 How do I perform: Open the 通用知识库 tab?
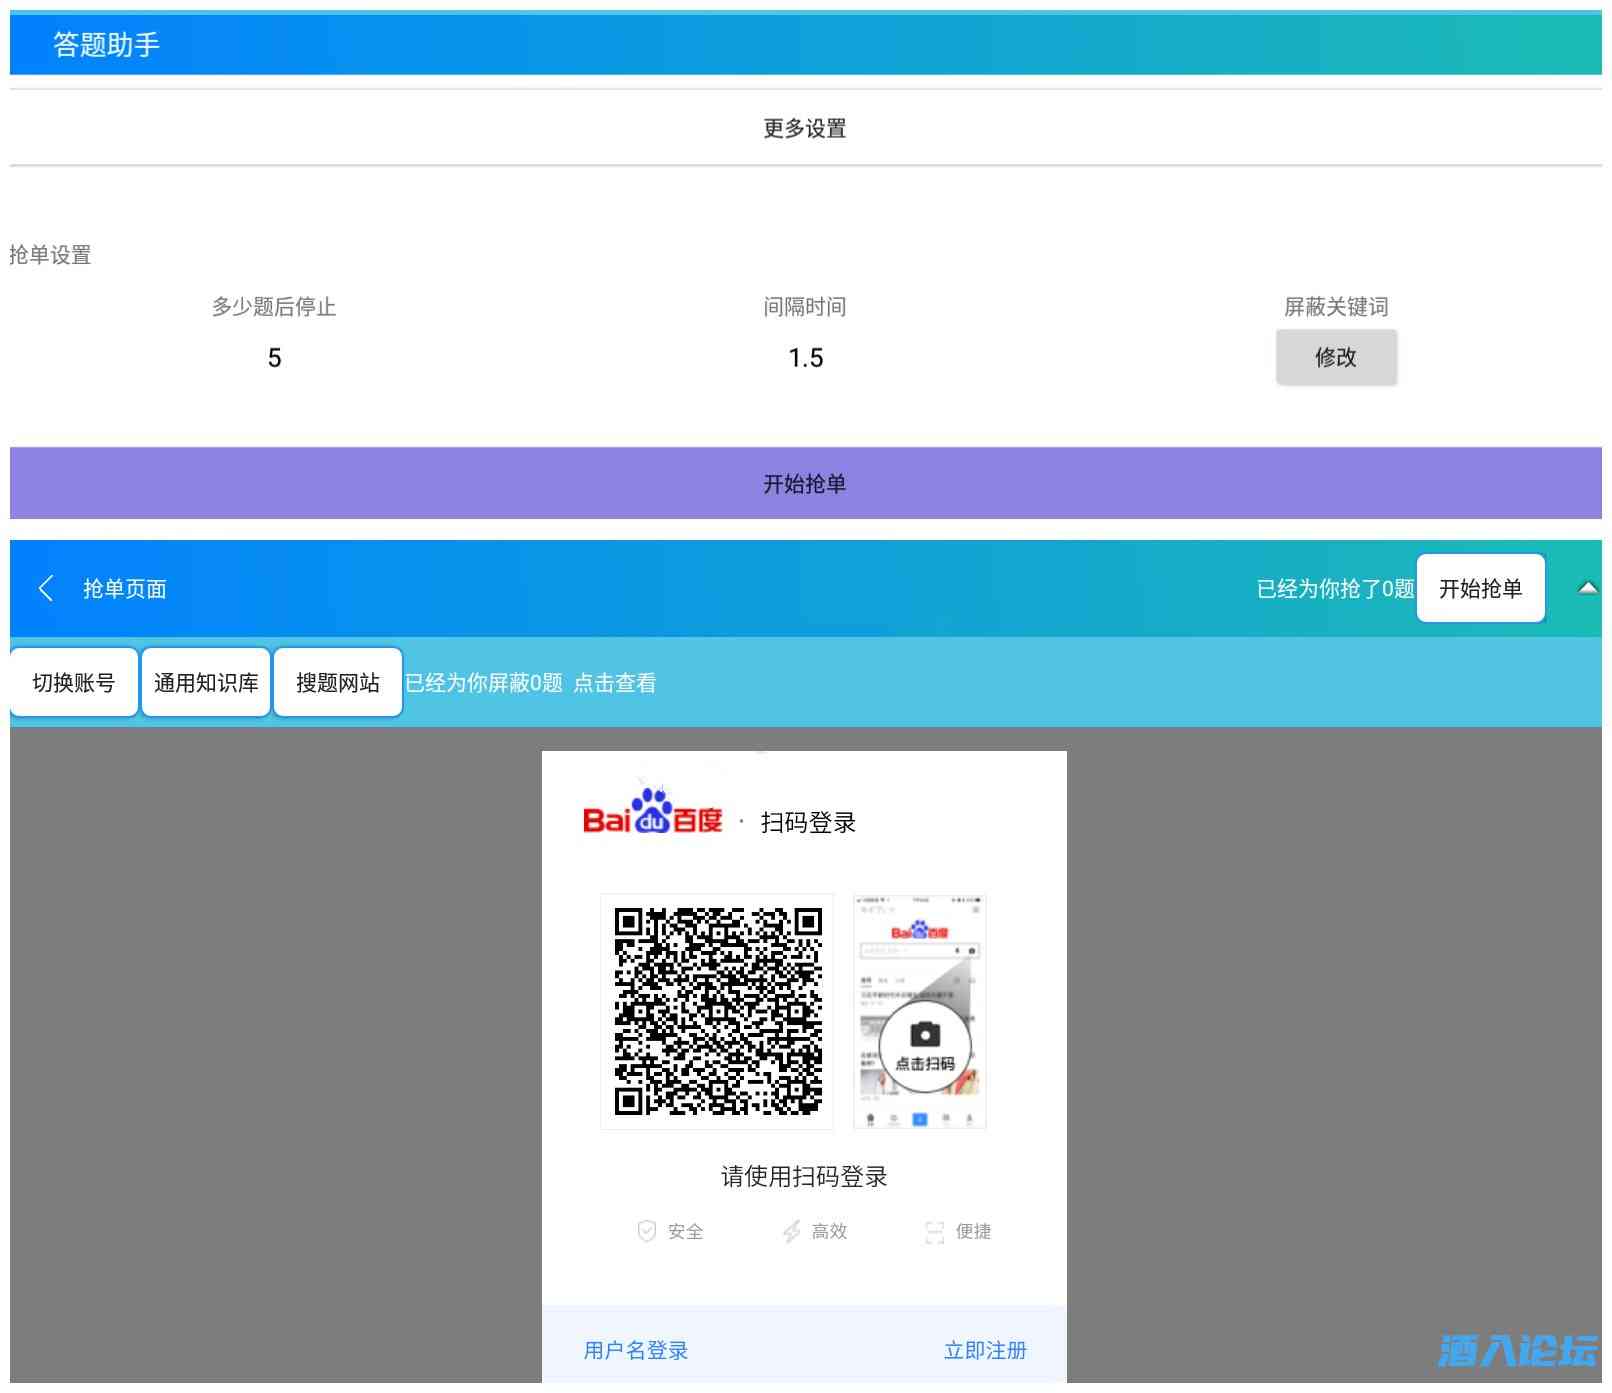pos(206,683)
